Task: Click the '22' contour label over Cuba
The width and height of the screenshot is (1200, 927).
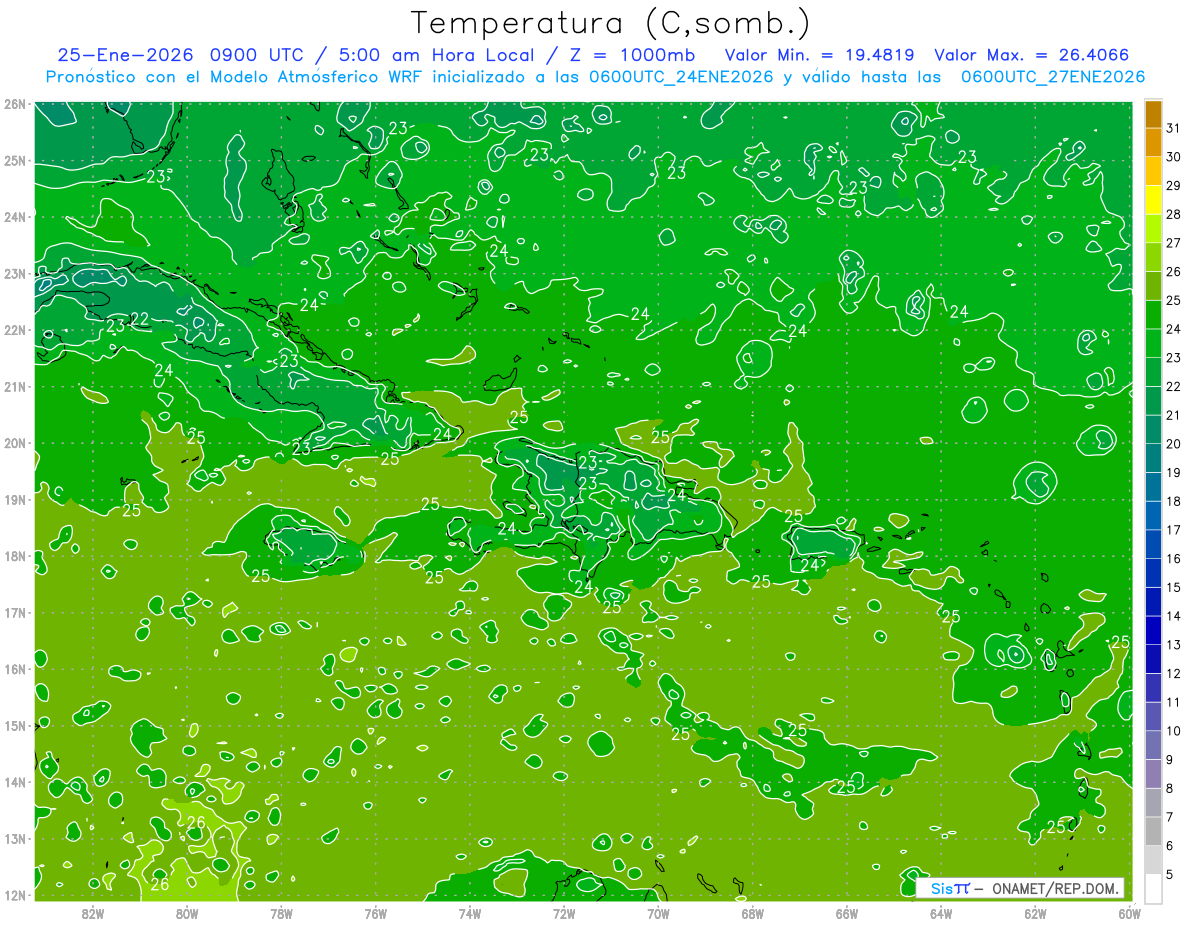Action: tap(139, 319)
